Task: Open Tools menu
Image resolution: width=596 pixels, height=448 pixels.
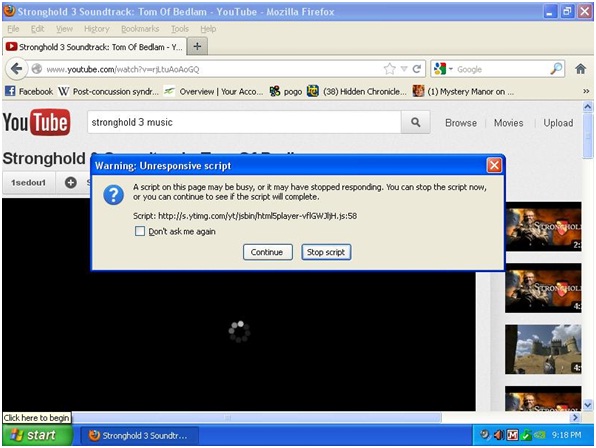Action: click(x=179, y=29)
